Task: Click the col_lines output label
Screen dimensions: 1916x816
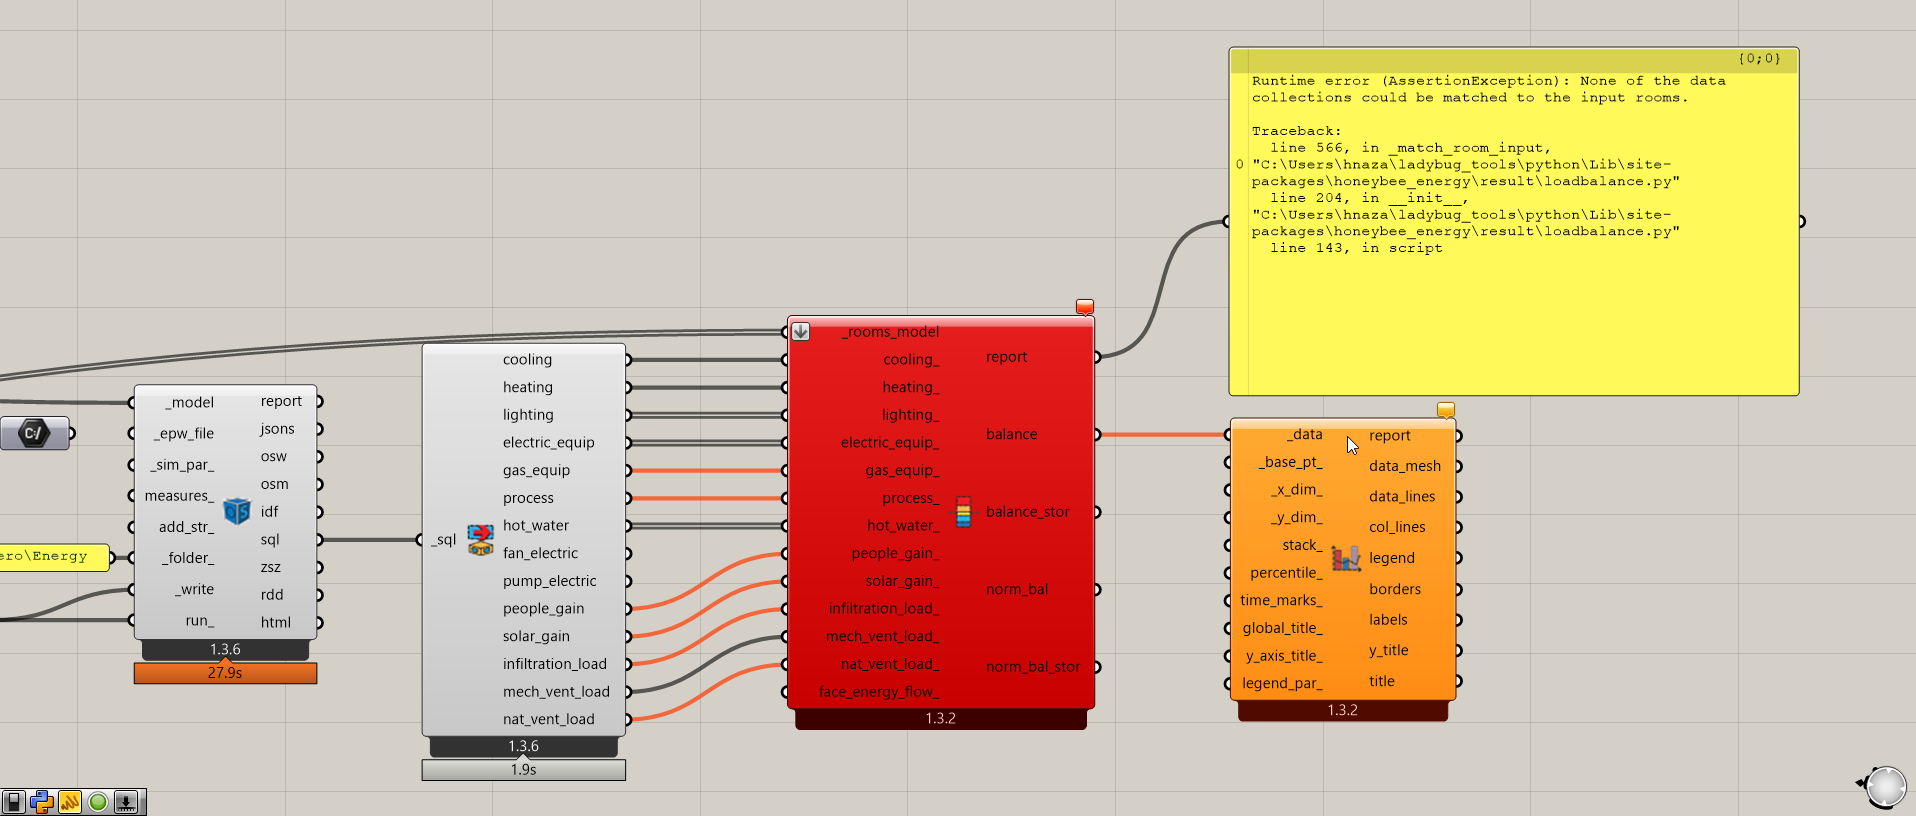Action: pyautogui.click(x=1397, y=527)
